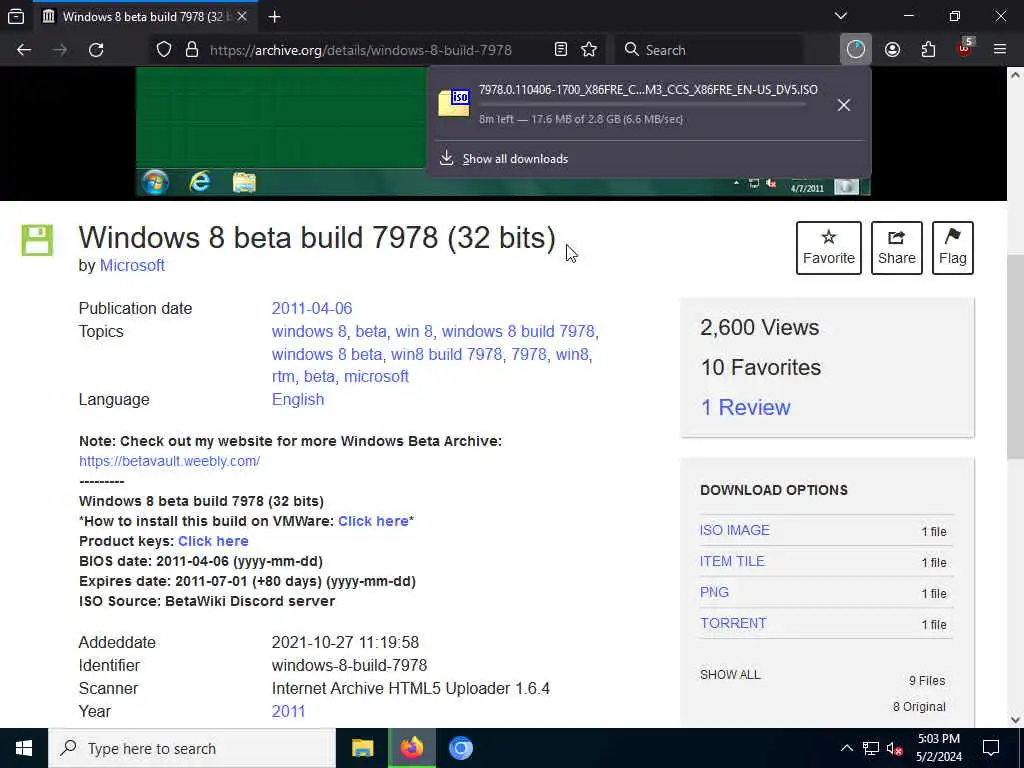Click the taskbar search box
This screenshot has height=768, width=1024.
[192, 748]
